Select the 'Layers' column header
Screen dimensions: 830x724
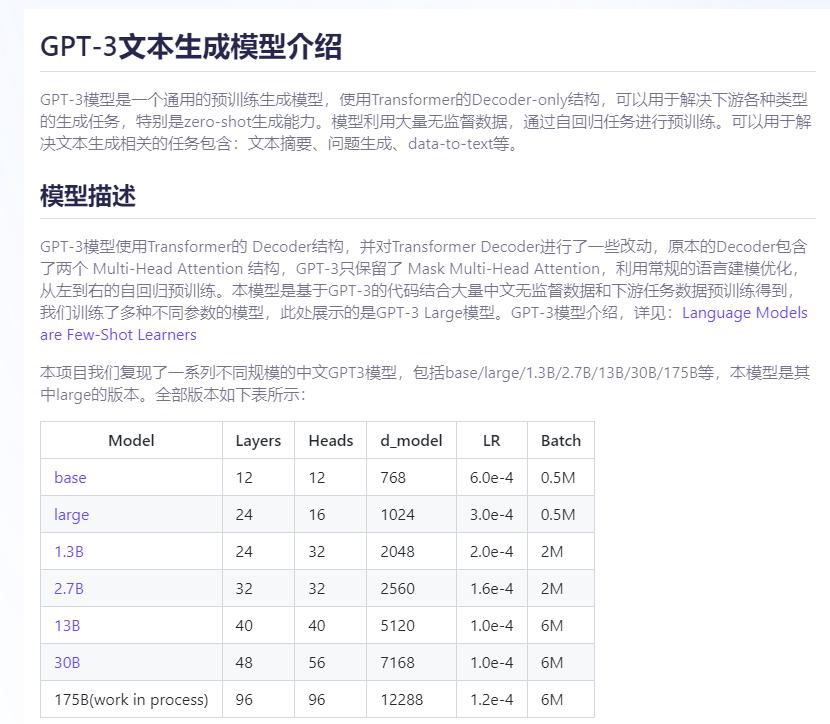coord(257,440)
